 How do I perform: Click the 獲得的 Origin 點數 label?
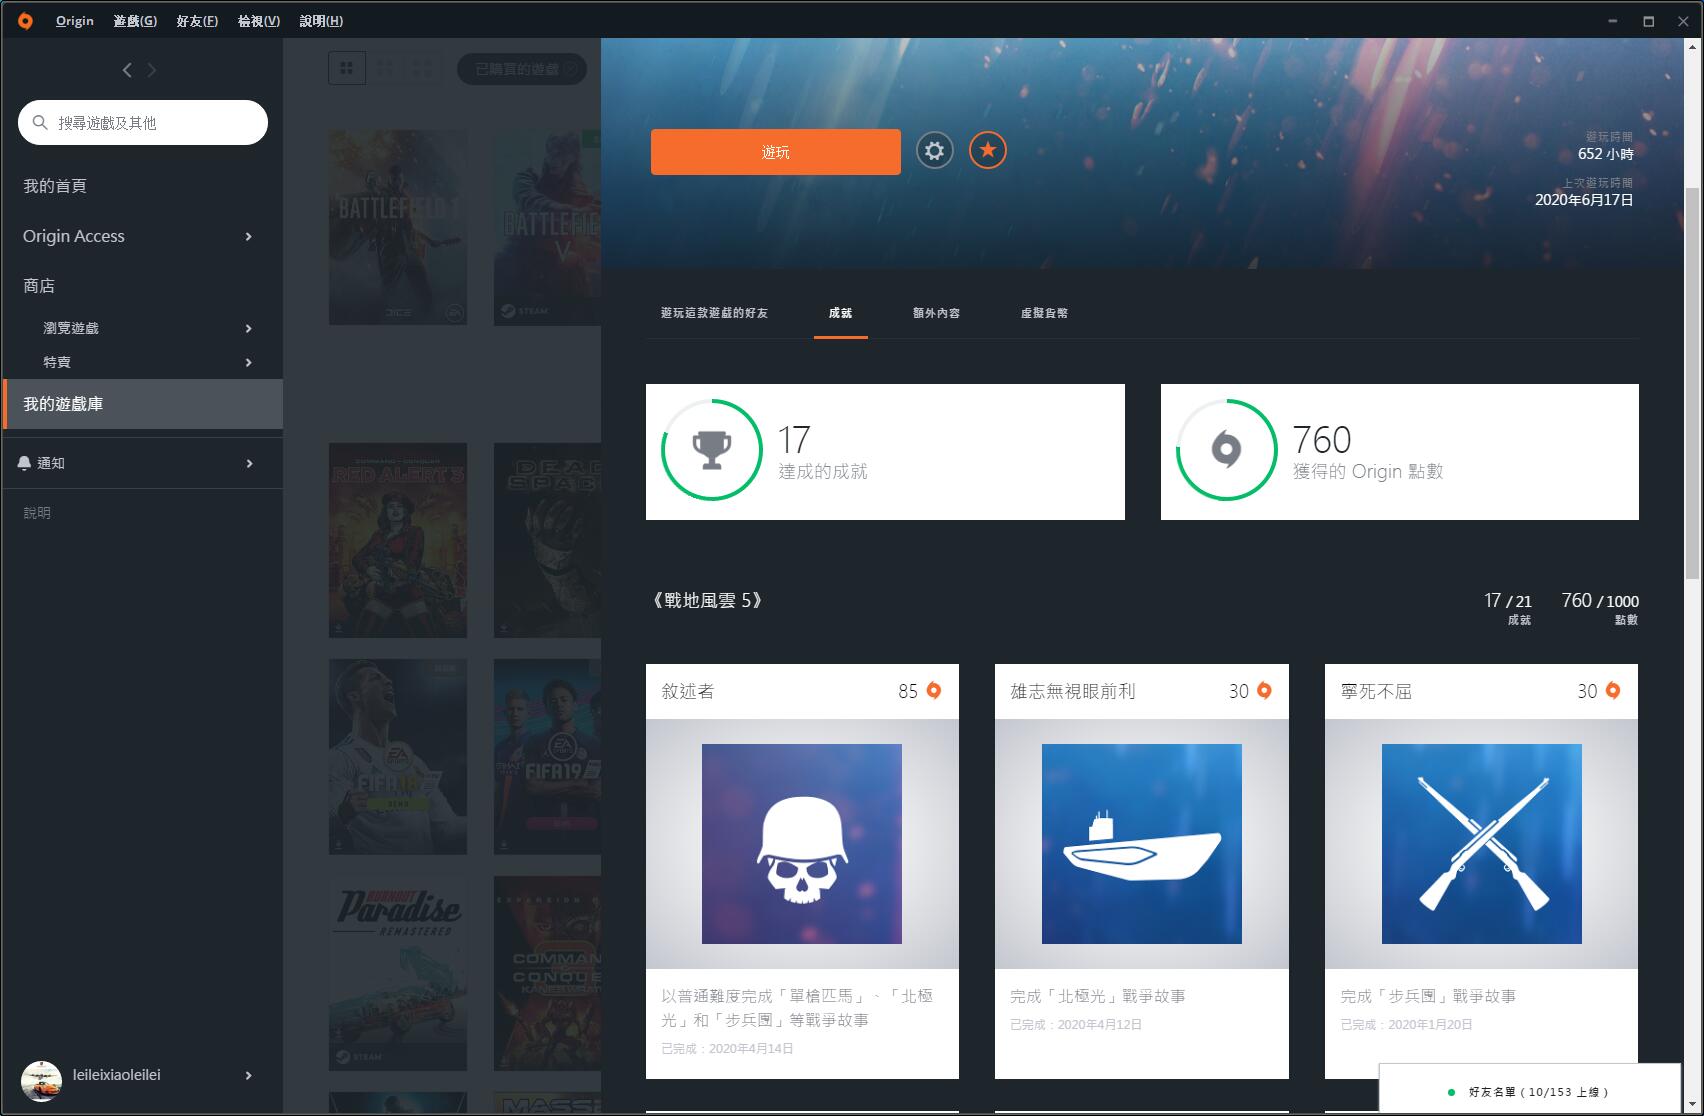pyautogui.click(x=1368, y=472)
